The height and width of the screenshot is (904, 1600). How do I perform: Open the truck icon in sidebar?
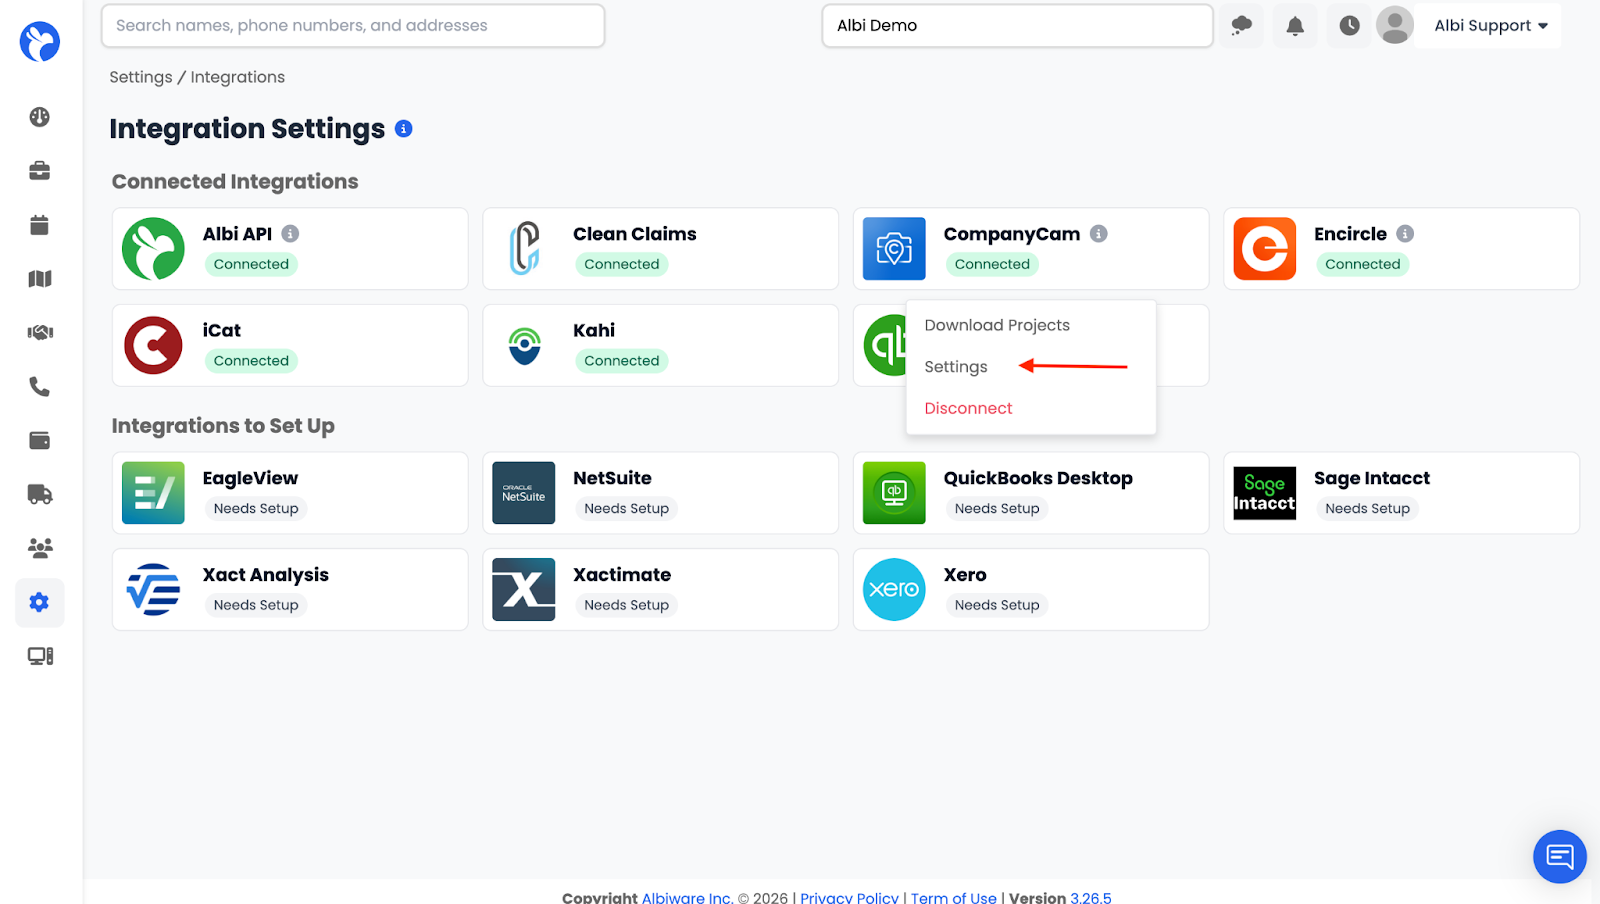pos(40,494)
